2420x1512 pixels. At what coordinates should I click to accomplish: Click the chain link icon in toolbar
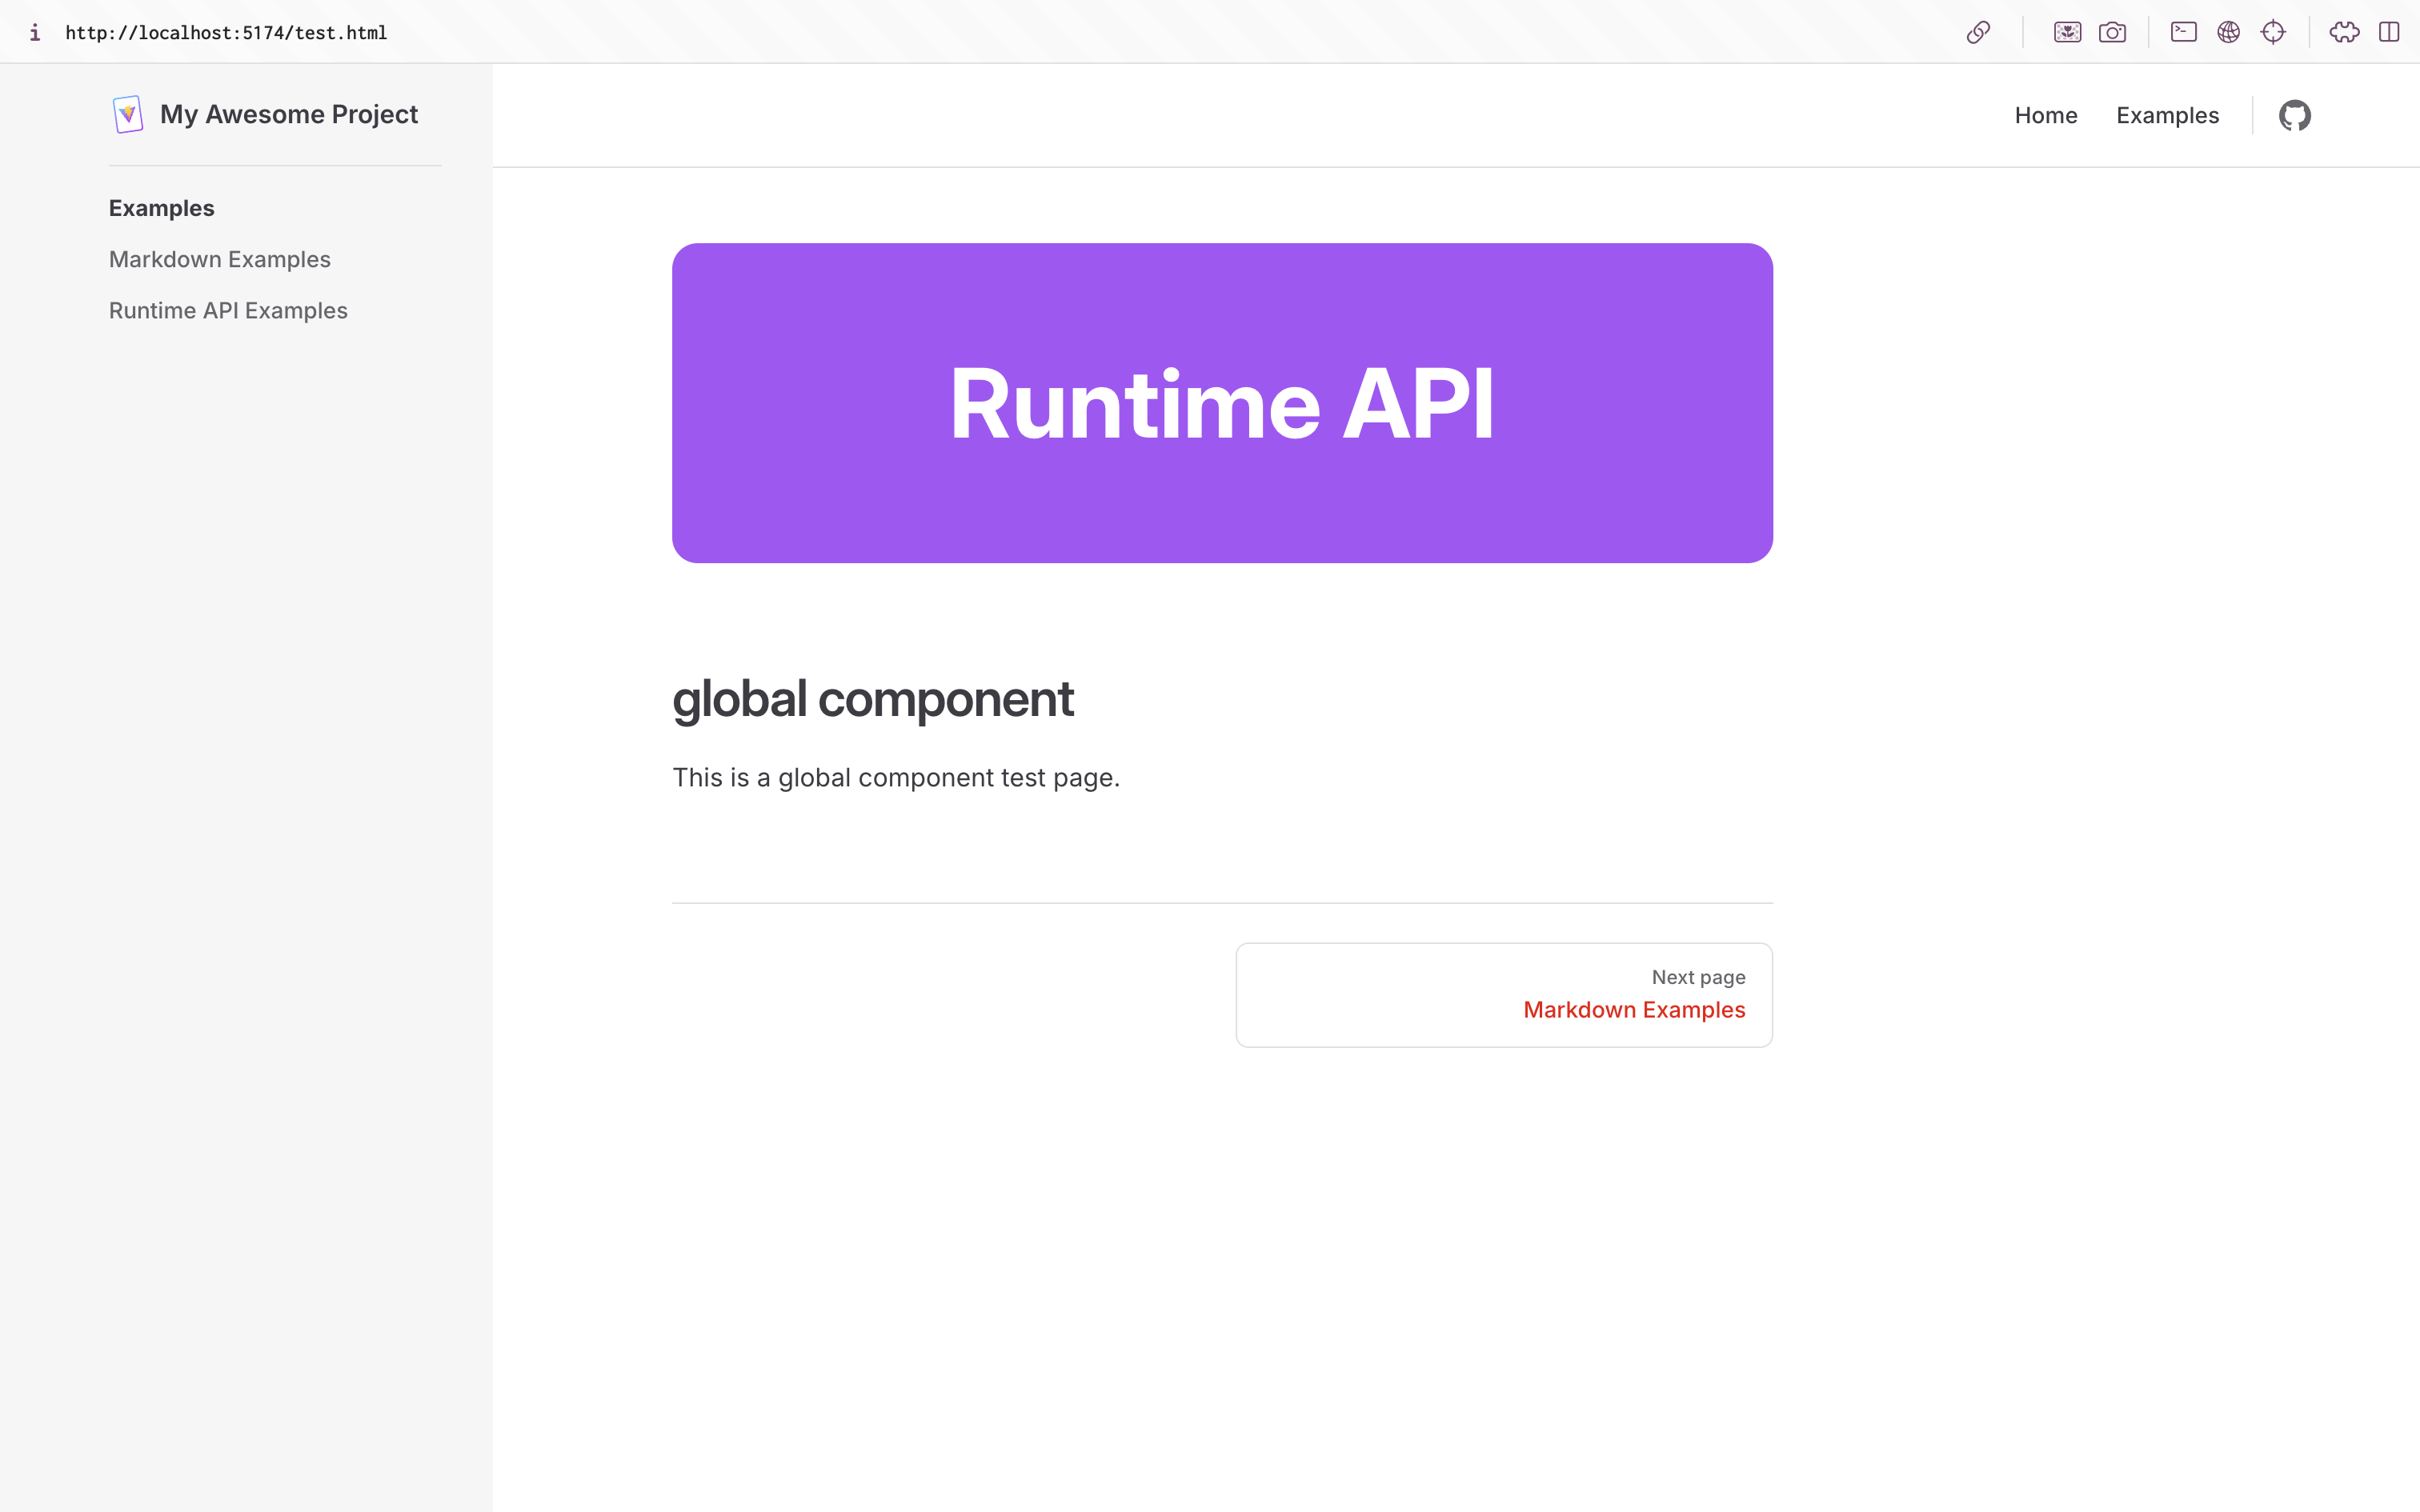1978,32
